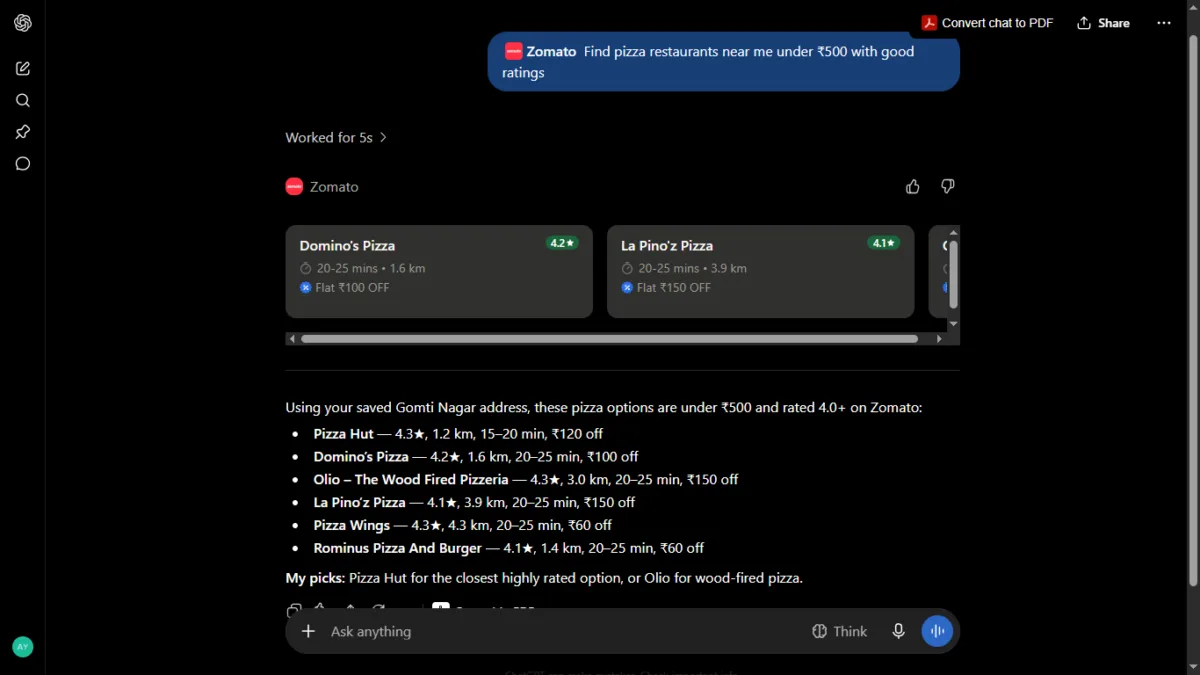Open the chat bubble icon in sidebar
The image size is (1200, 675).
coord(23,164)
